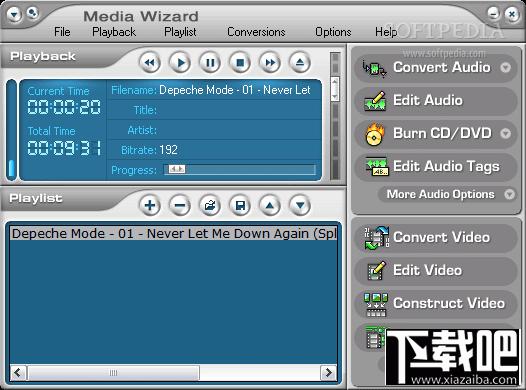The image size is (526, 390).
Task: Click the Burn CD/DVD button label
Action: point(442,133)
